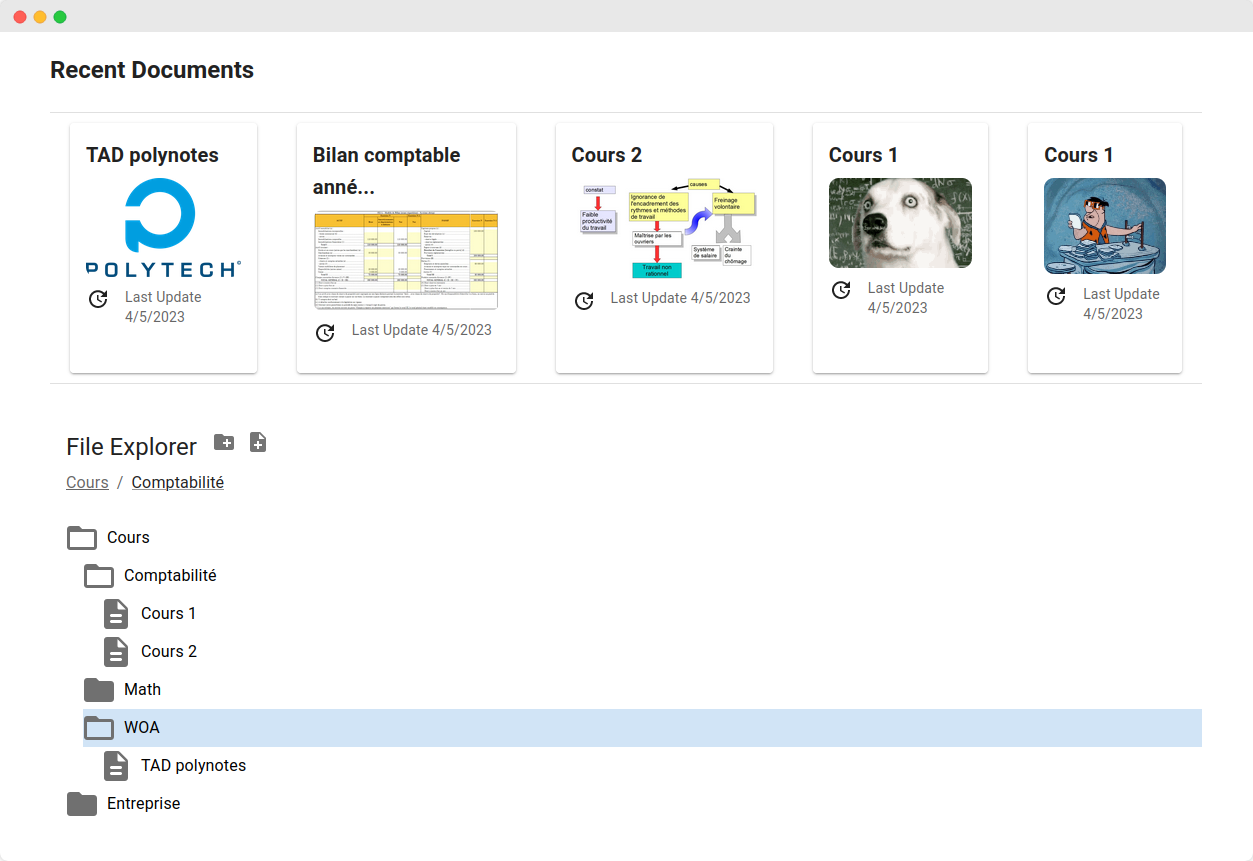Click the Bilan comptable anné... card title
Viewport: 1253px width, 861px height.
(x=387, y=171)
